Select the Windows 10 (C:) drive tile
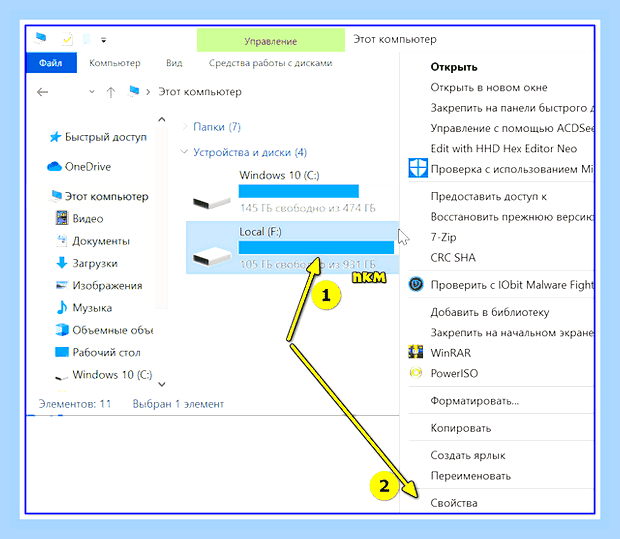The width and height of the screenshot is (620, 539). (293, 191)
